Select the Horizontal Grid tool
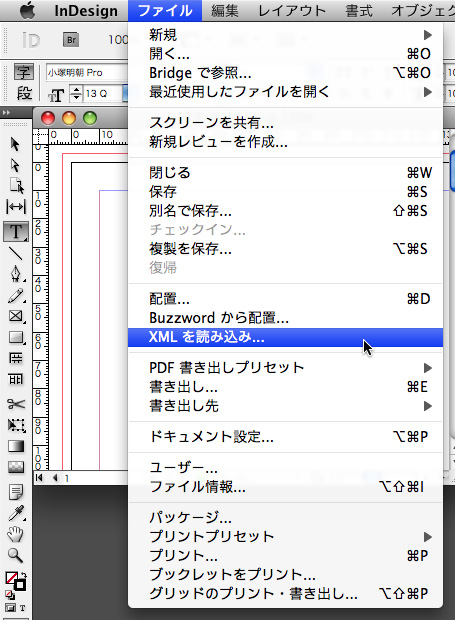Viewport: 455px width, 620px height. coord(16,358)
